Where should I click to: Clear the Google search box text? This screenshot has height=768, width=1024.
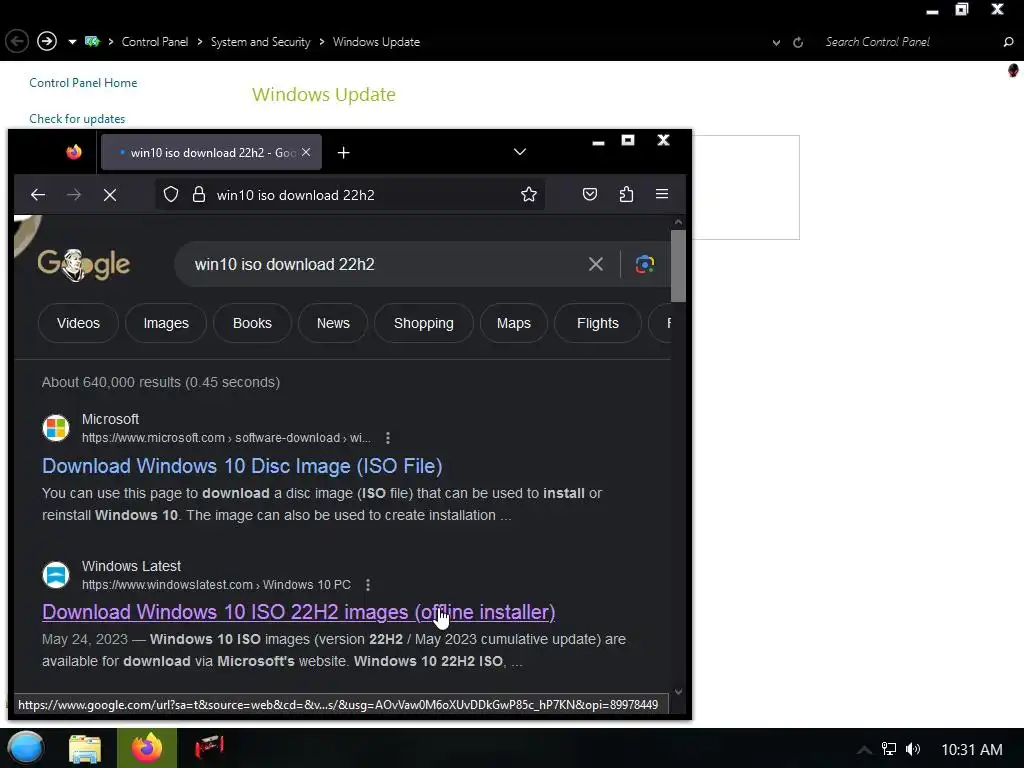596,264
